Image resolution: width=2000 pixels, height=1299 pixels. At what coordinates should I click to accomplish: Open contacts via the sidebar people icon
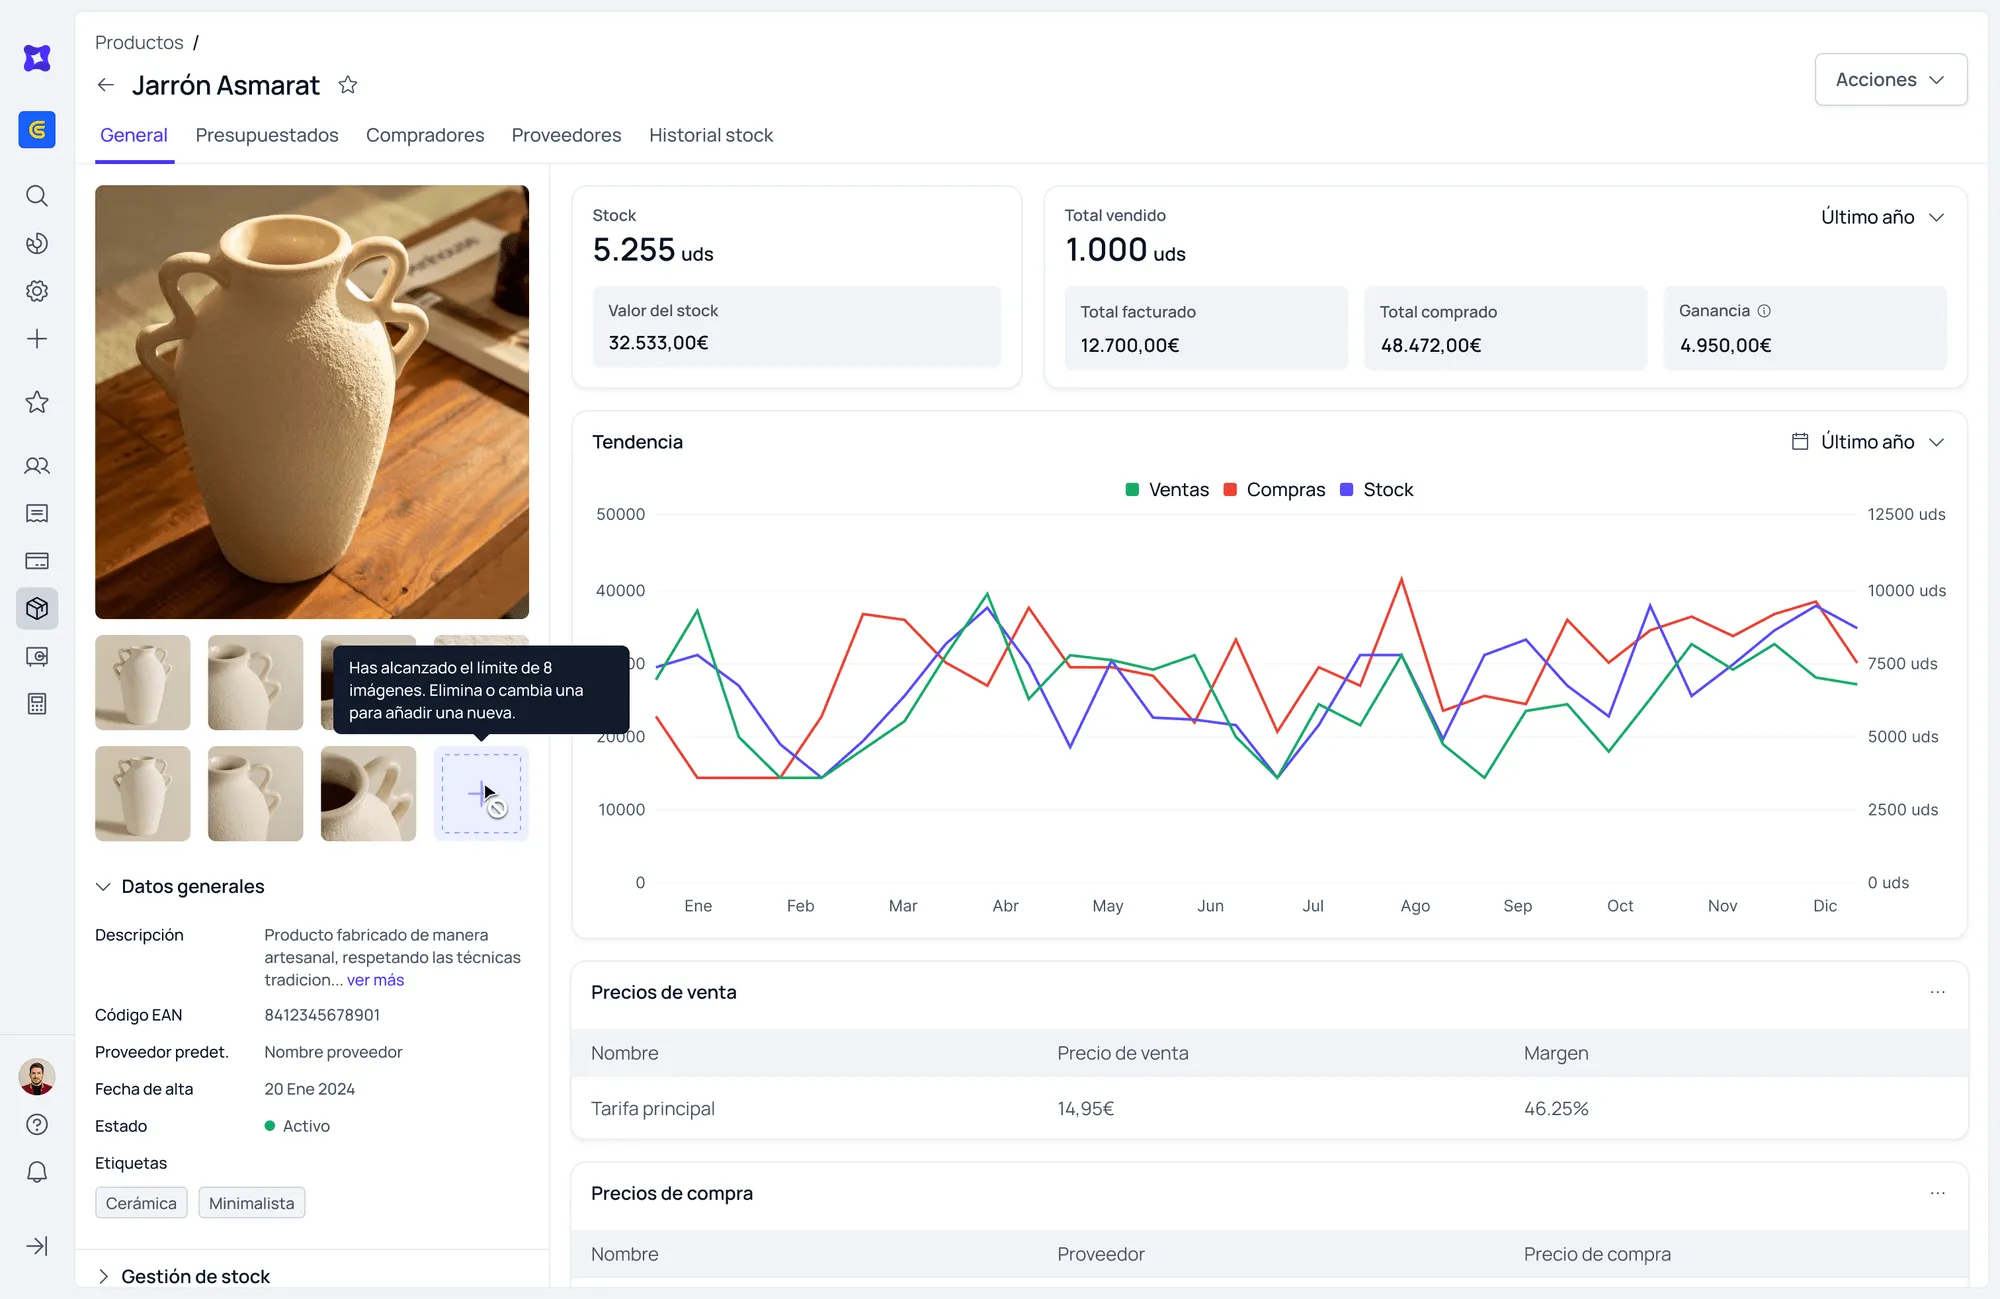point(37,466)
